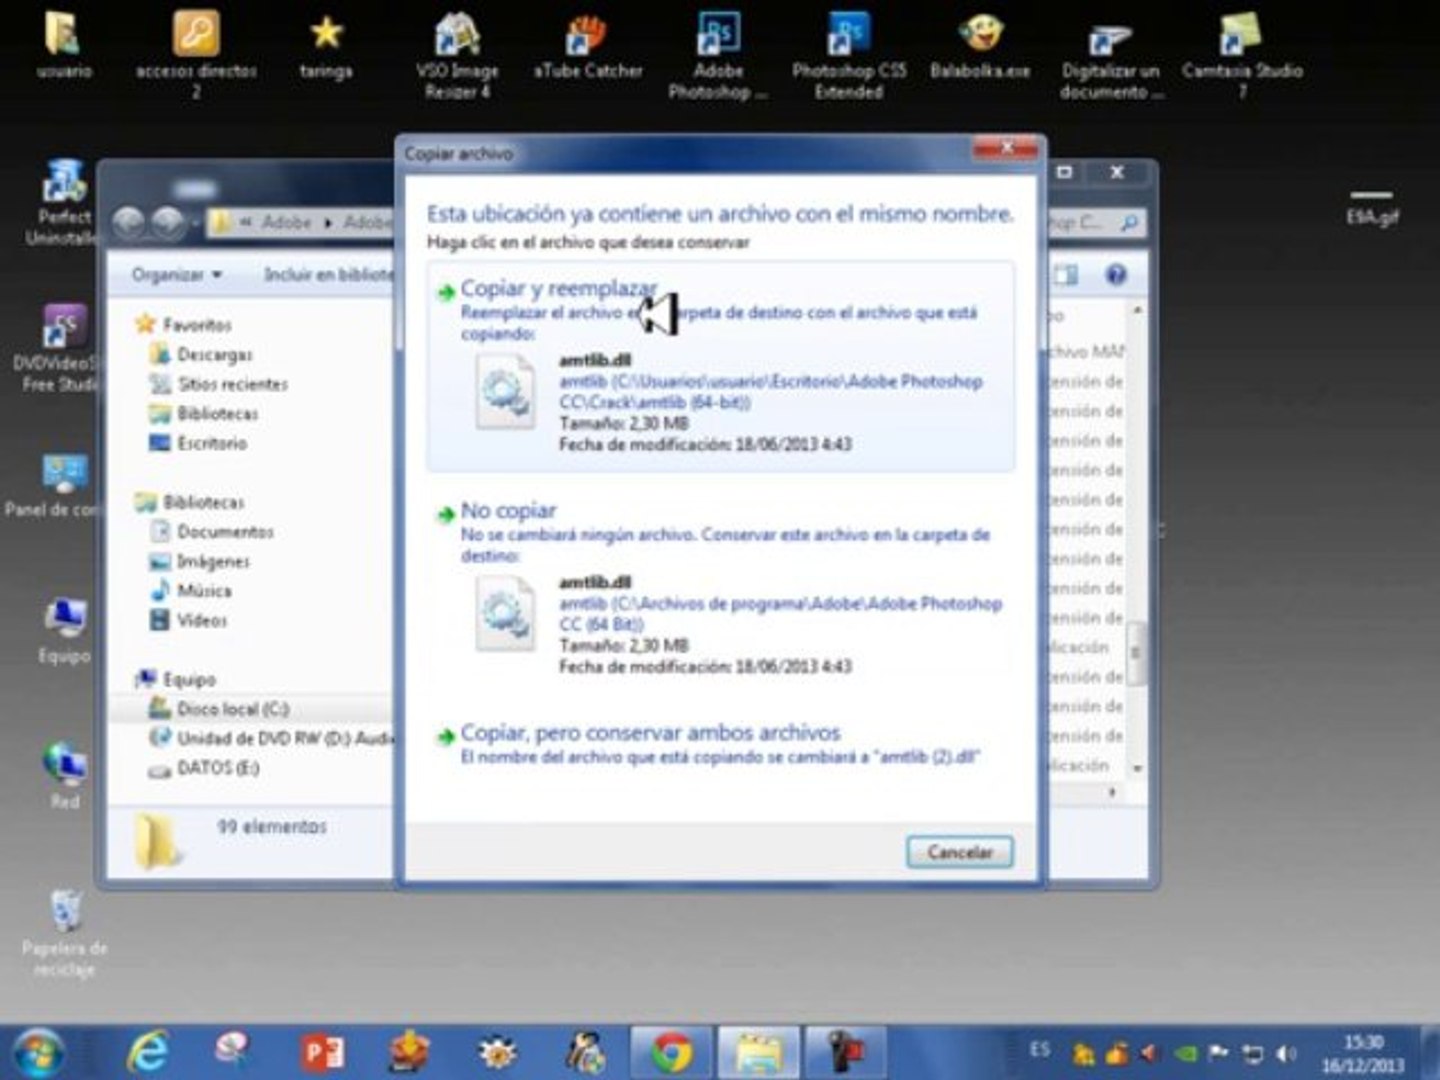Select Photoshop CS5 Extended shortcut
Image resolution: width=1440 pixels, height=1080 pixels.
tap(849, 54)
